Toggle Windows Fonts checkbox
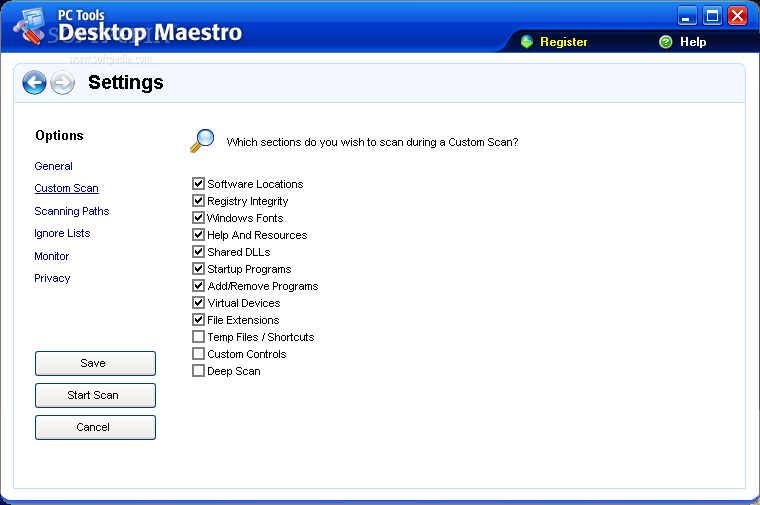The height and width of the screenshot is (505, 760). [198, 218]
